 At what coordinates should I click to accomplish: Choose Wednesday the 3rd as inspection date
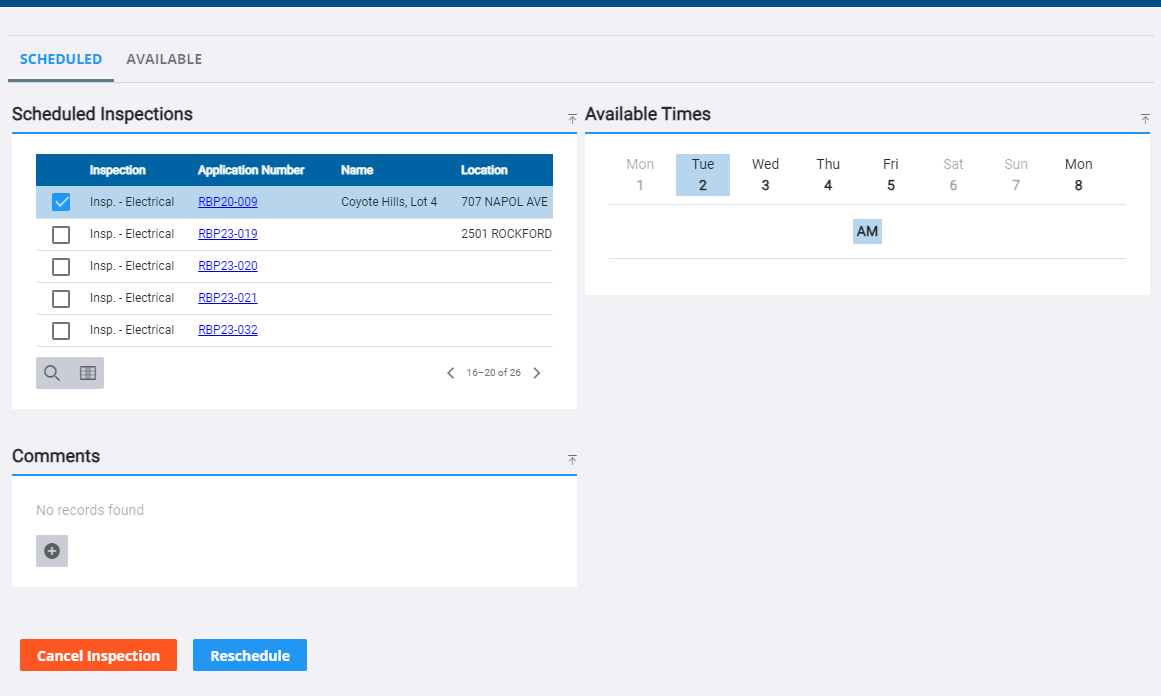tap(765, 174)
